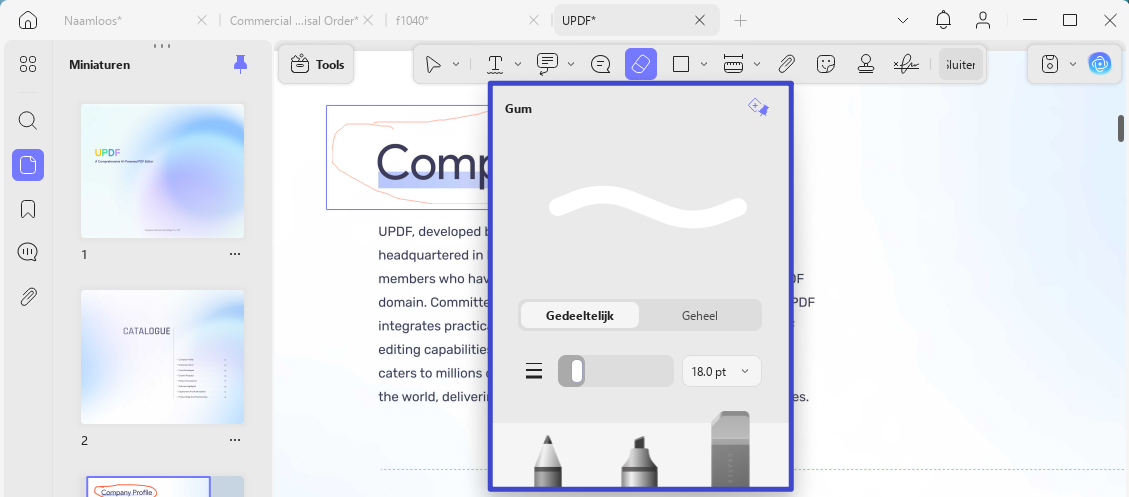Expand the shape tool dropdown arrow
This screenshot has height=497, width=1129.
[x=704, y=64]
